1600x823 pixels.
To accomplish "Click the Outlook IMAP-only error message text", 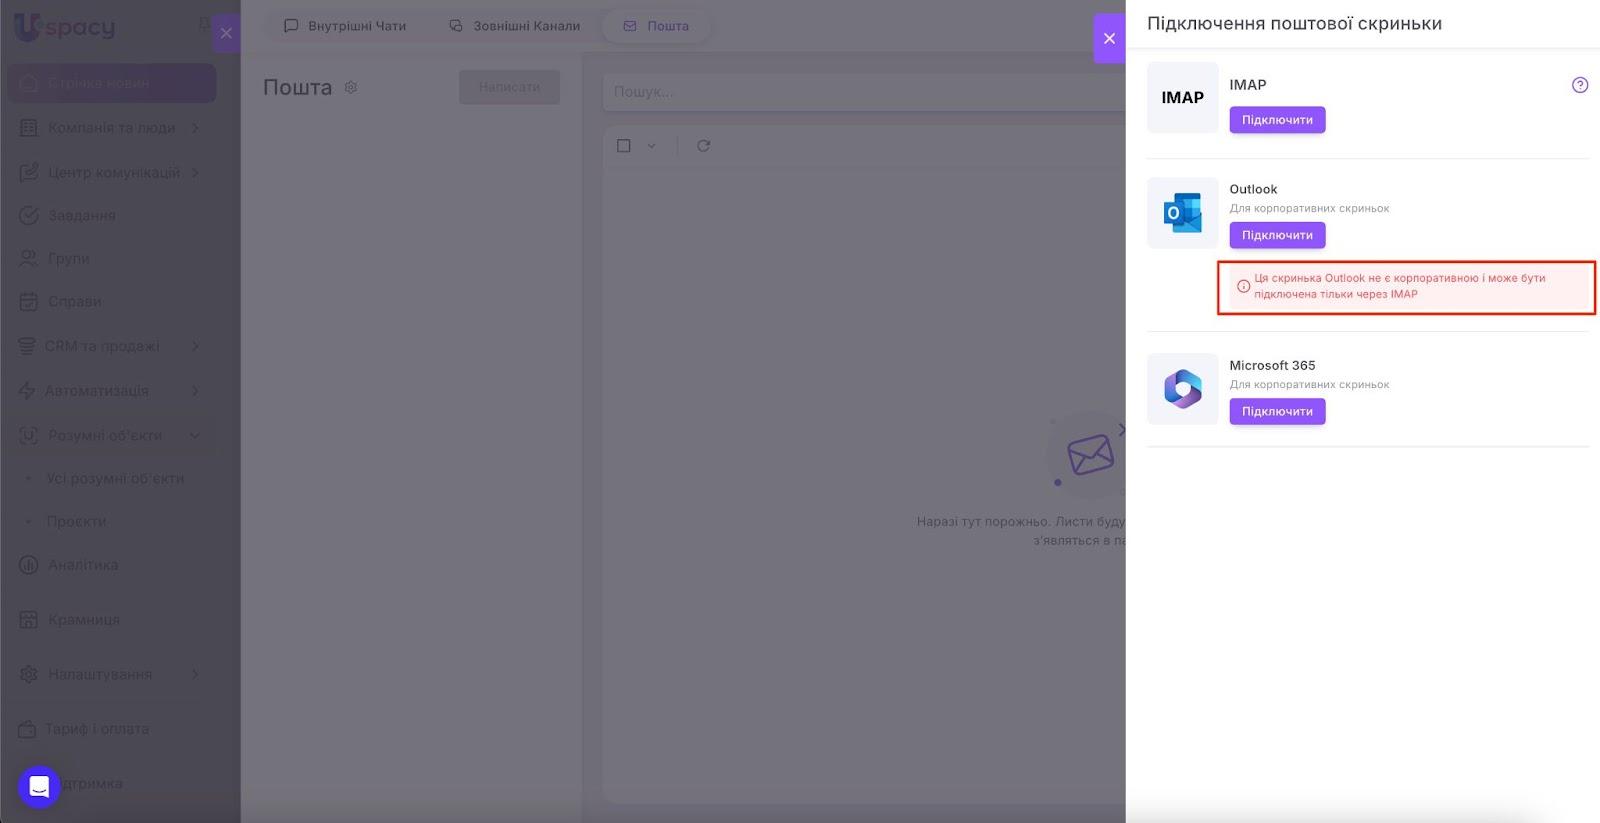I will click(x=1400, y=286).
